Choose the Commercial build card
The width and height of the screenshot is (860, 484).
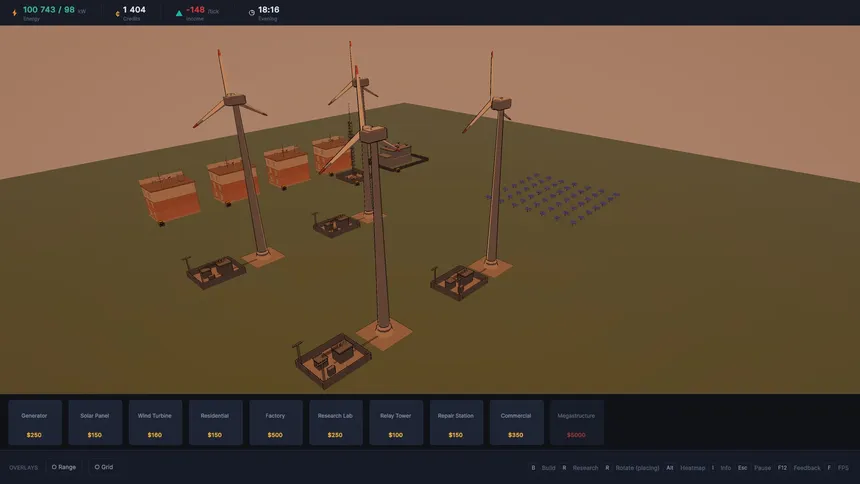[x=516, y=423]
